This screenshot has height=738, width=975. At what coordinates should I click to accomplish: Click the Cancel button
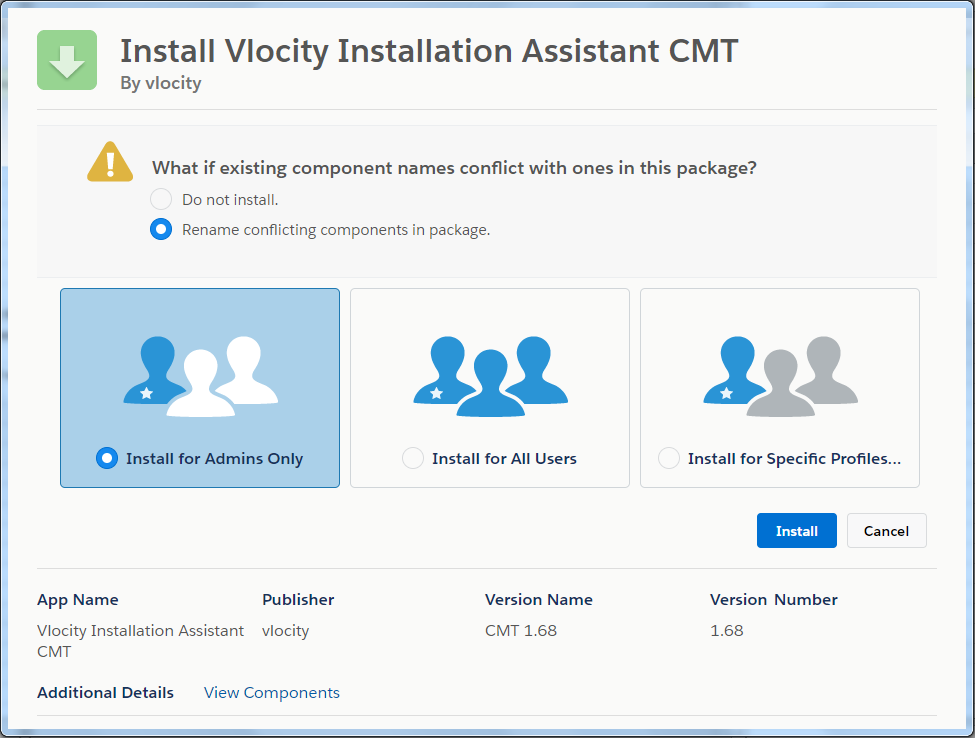click(x=887, y=531)
